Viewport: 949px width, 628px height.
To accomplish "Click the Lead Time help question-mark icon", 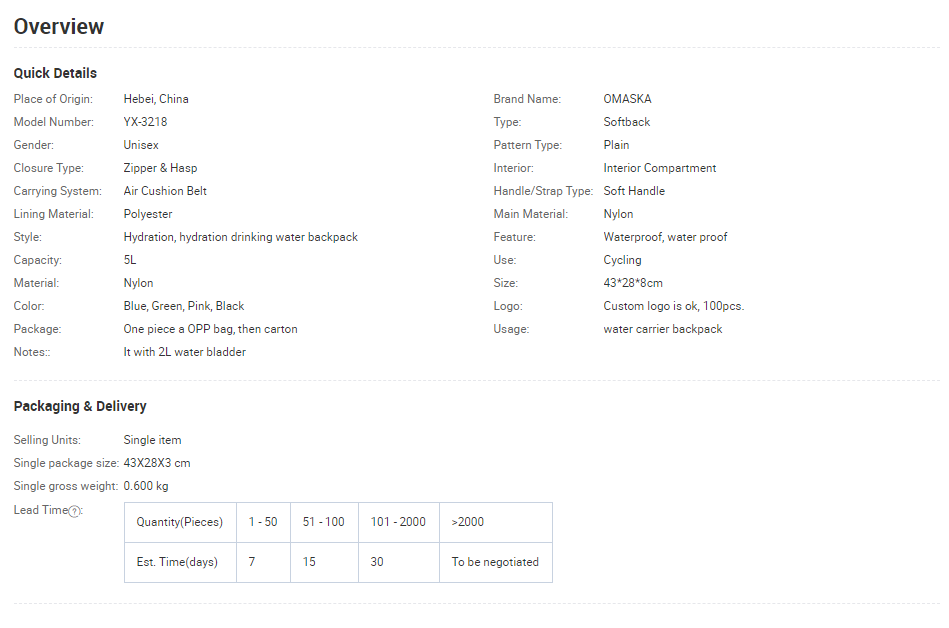I will click(x=74, y=511).
